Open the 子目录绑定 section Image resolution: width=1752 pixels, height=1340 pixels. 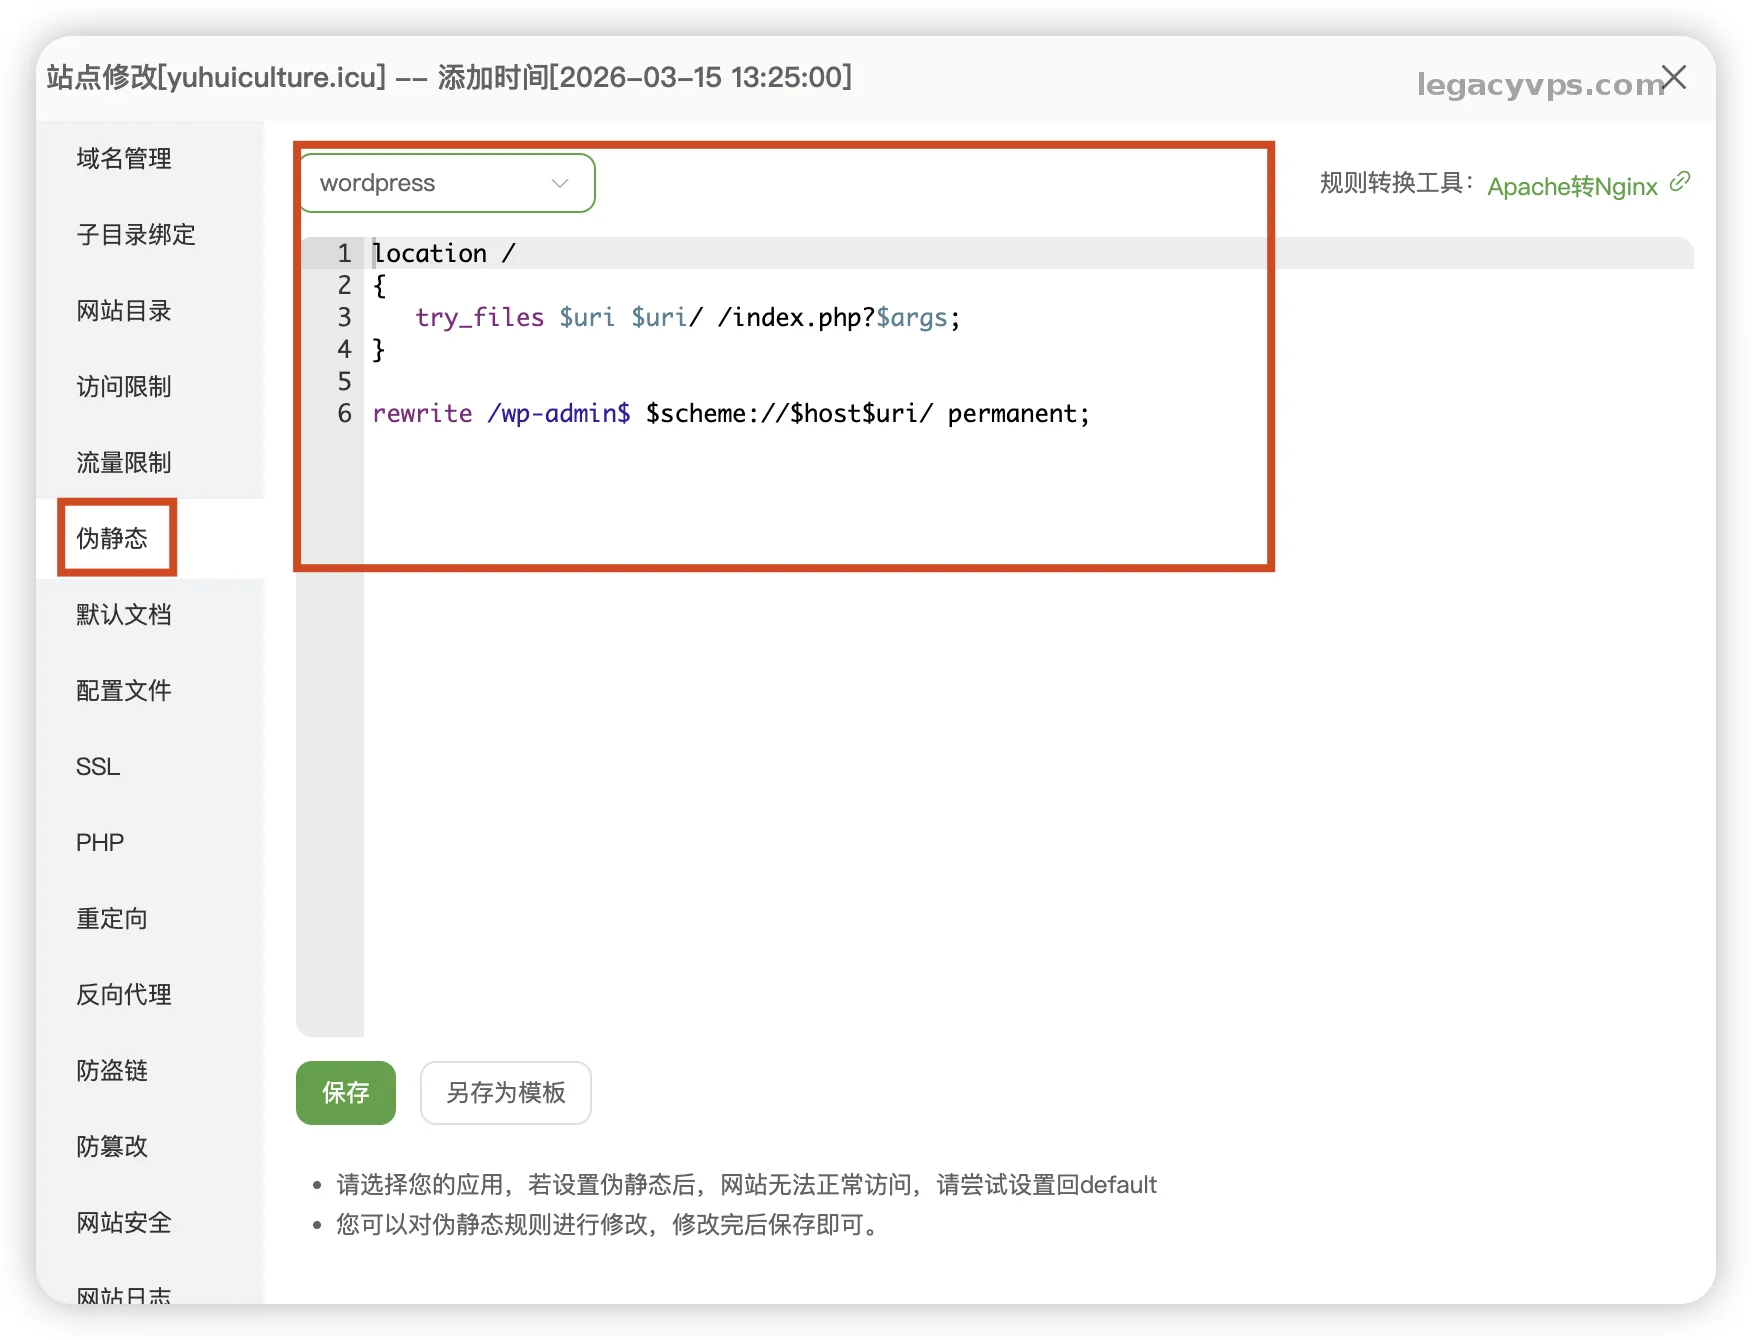point(136,234)
